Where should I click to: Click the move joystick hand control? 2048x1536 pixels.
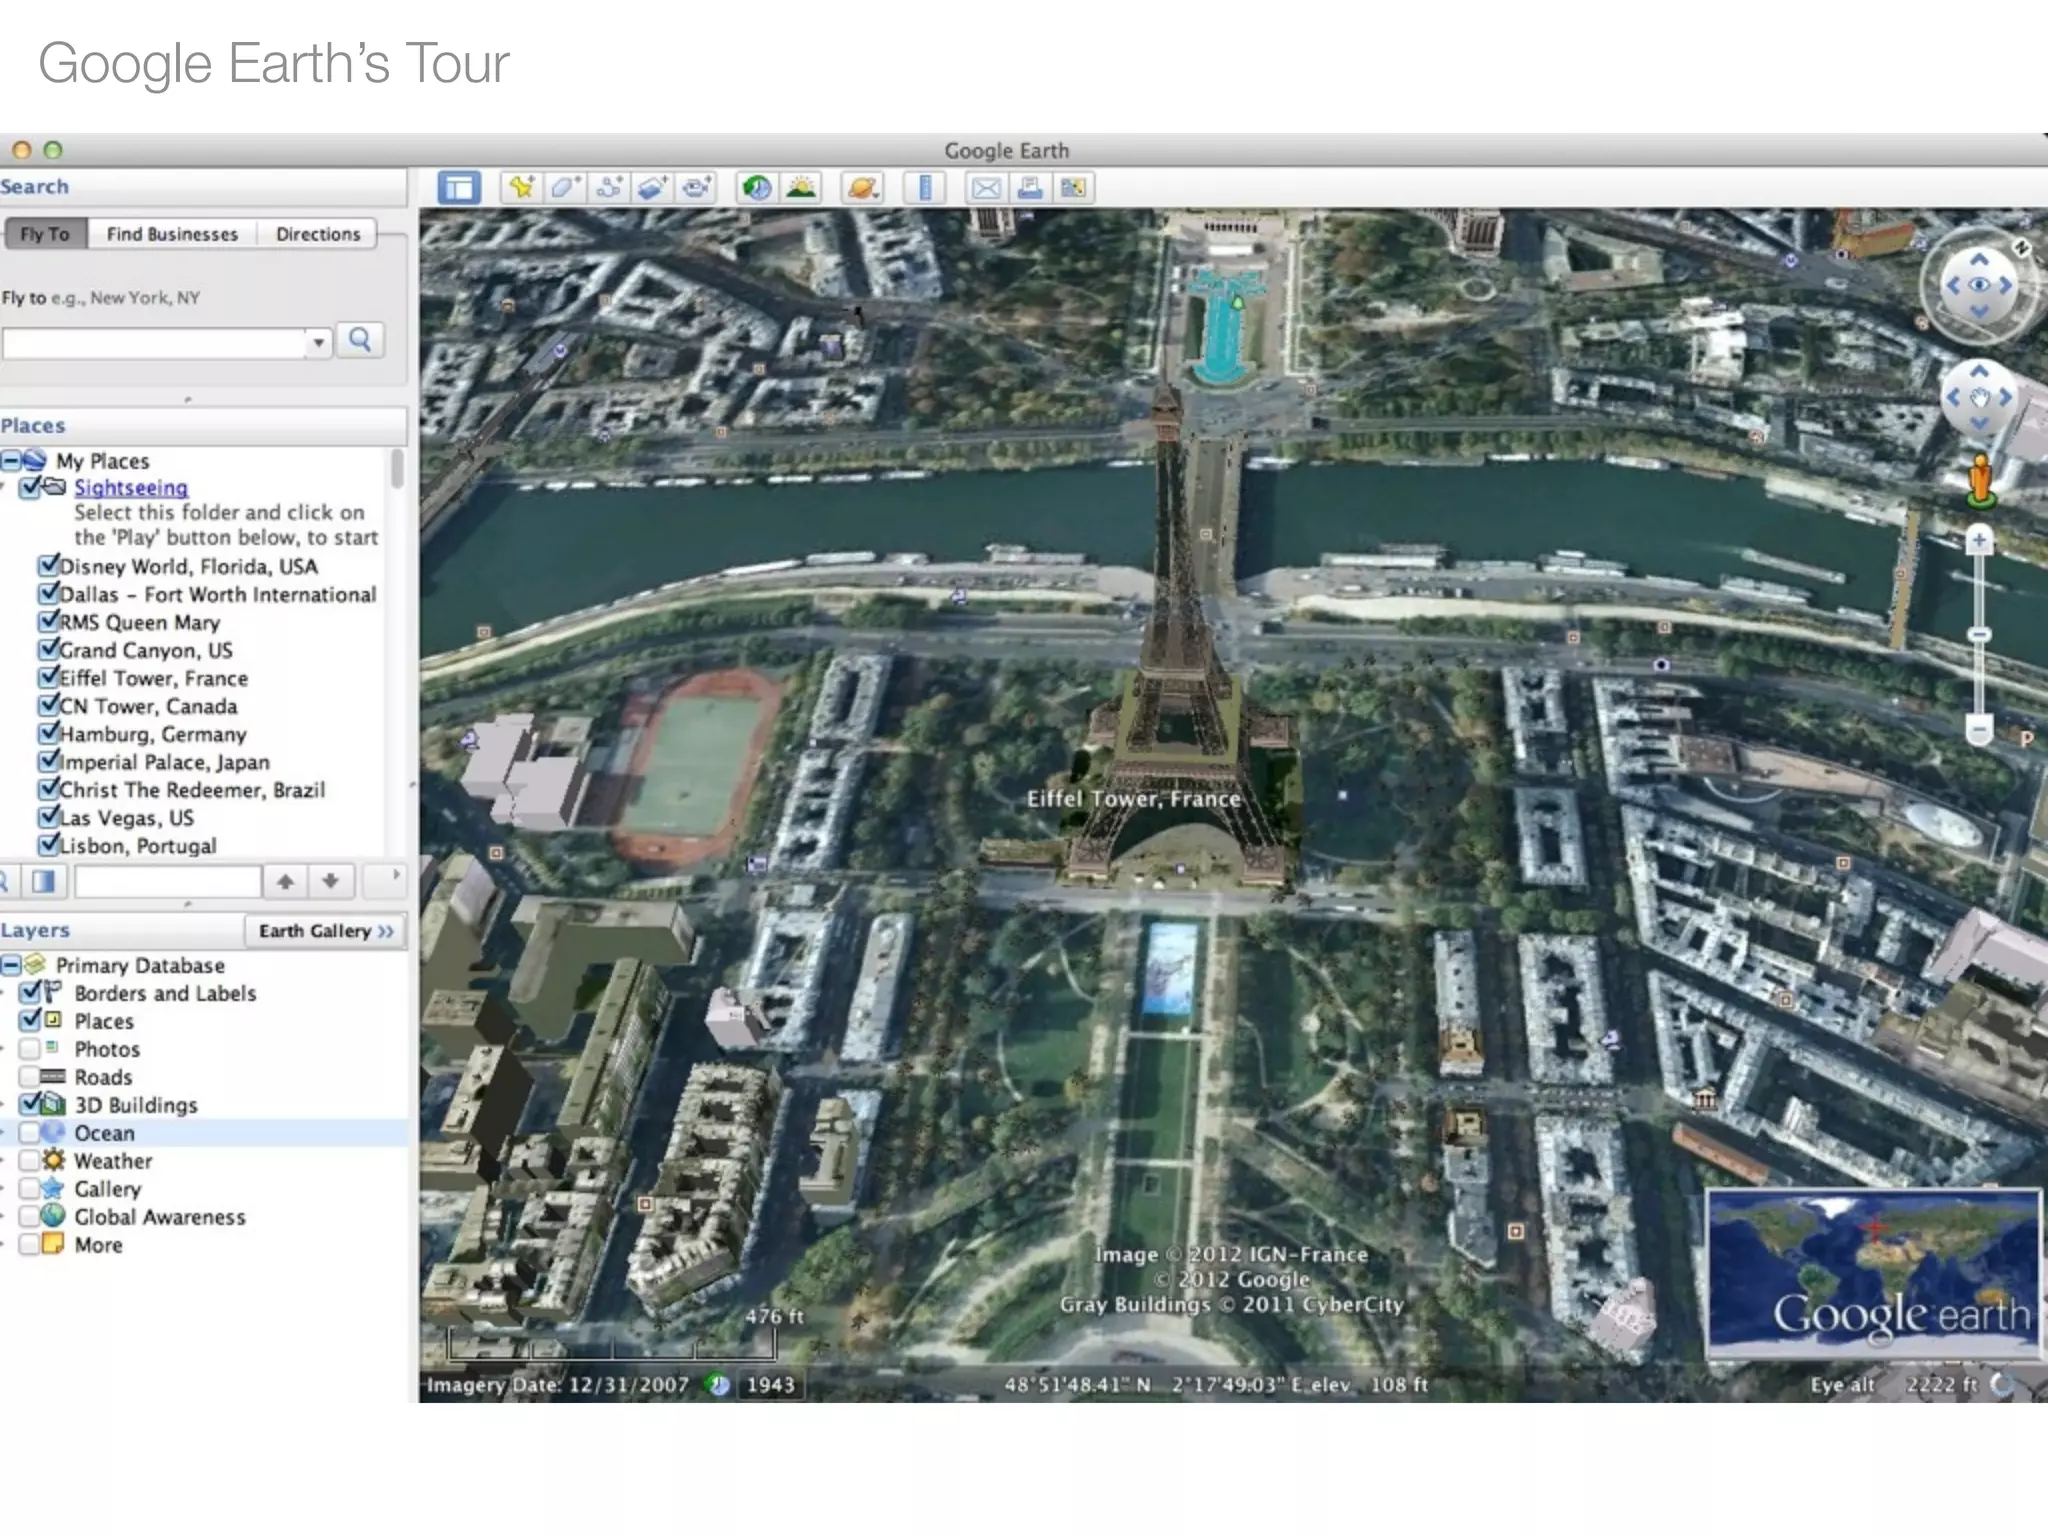click(x=1979, y=398)
